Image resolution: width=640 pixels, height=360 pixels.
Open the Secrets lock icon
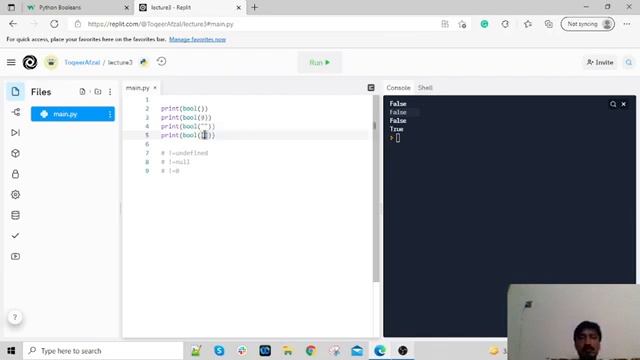coord(16,174)
